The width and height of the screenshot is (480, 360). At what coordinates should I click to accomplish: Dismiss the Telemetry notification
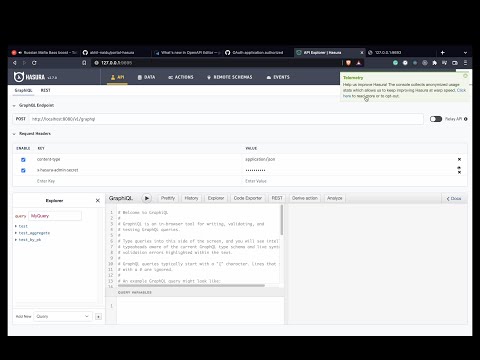pos(465,76)
